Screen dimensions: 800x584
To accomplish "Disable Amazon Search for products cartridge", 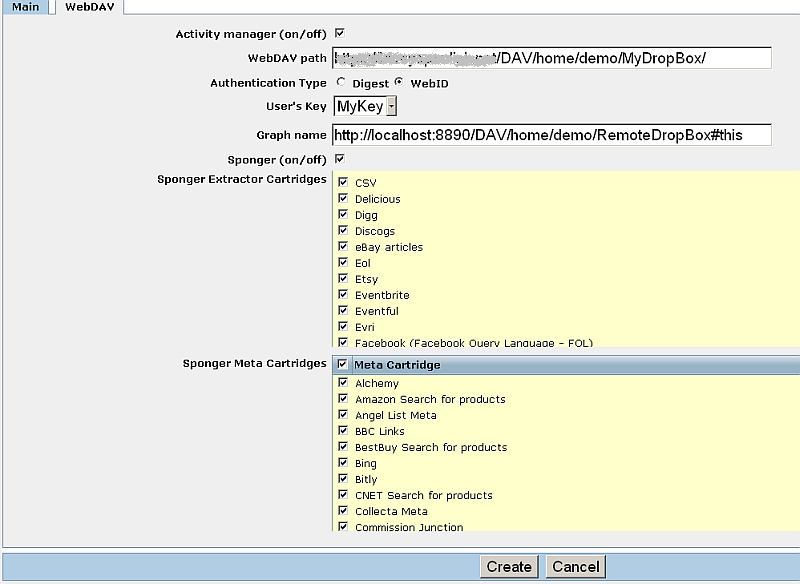I will (x=343, y=399).
